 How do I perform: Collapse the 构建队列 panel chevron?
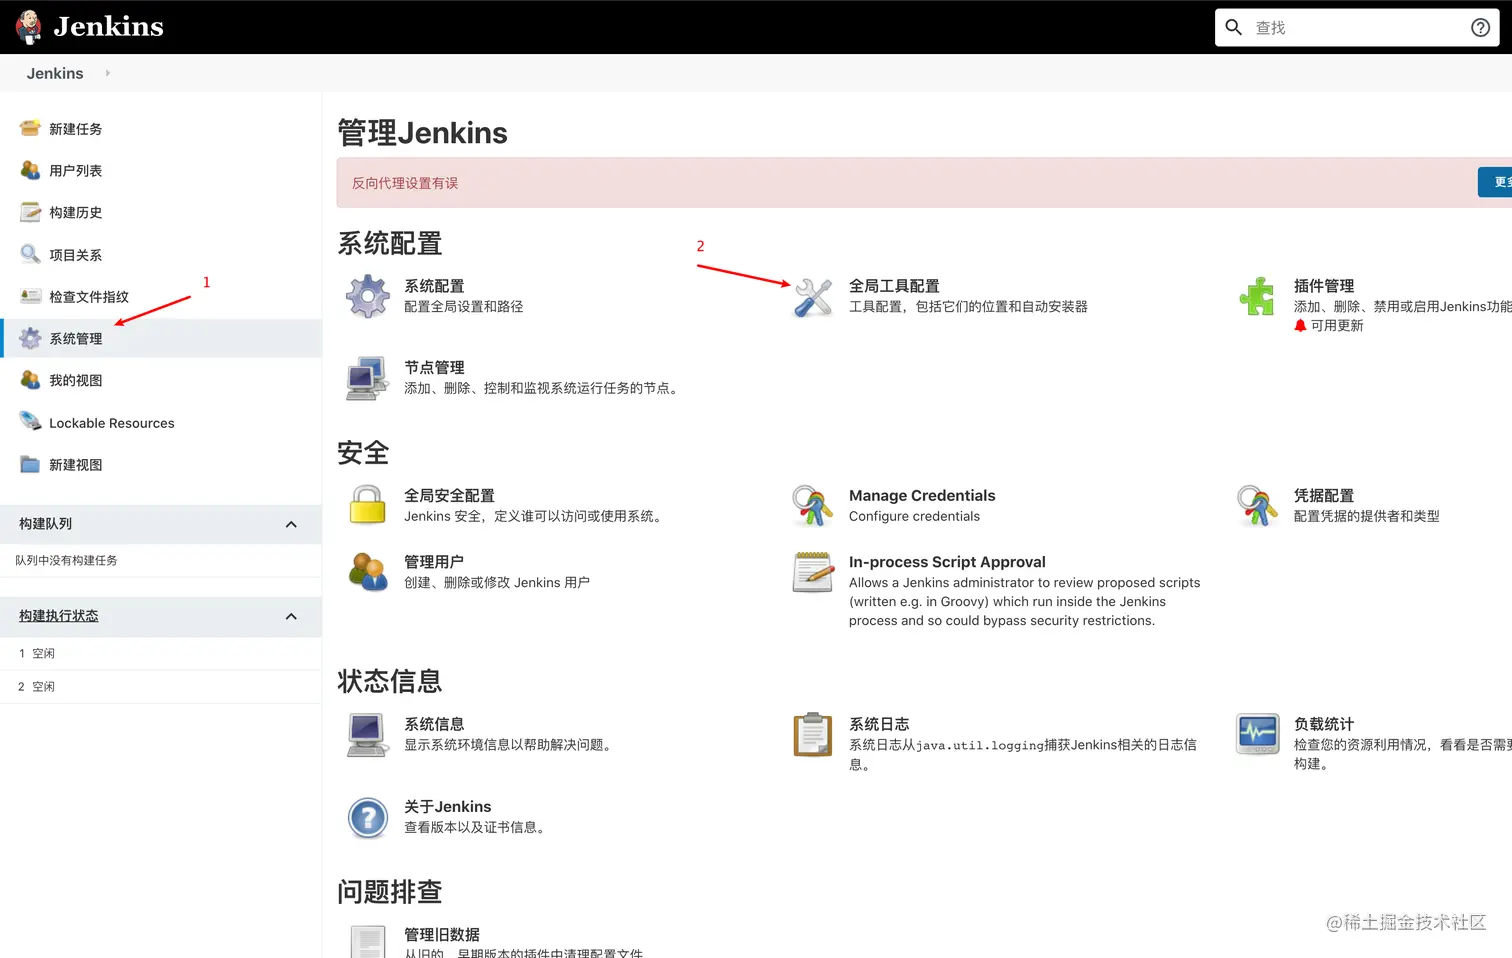tap(291, 523)
